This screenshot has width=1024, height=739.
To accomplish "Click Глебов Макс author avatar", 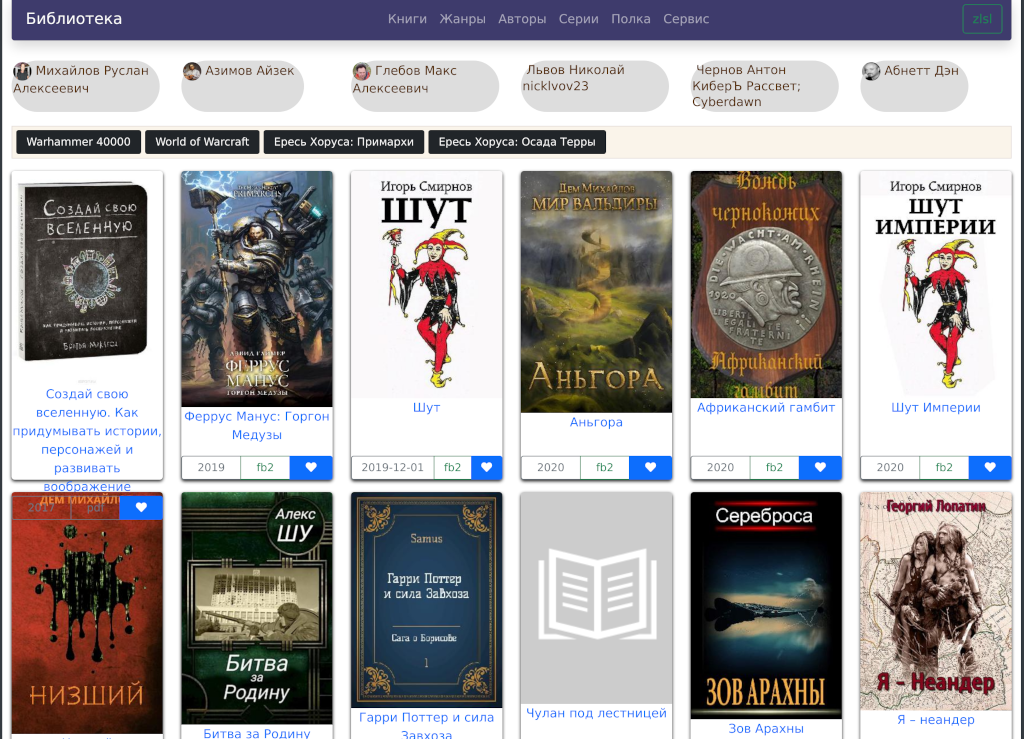I will [362, 71].
